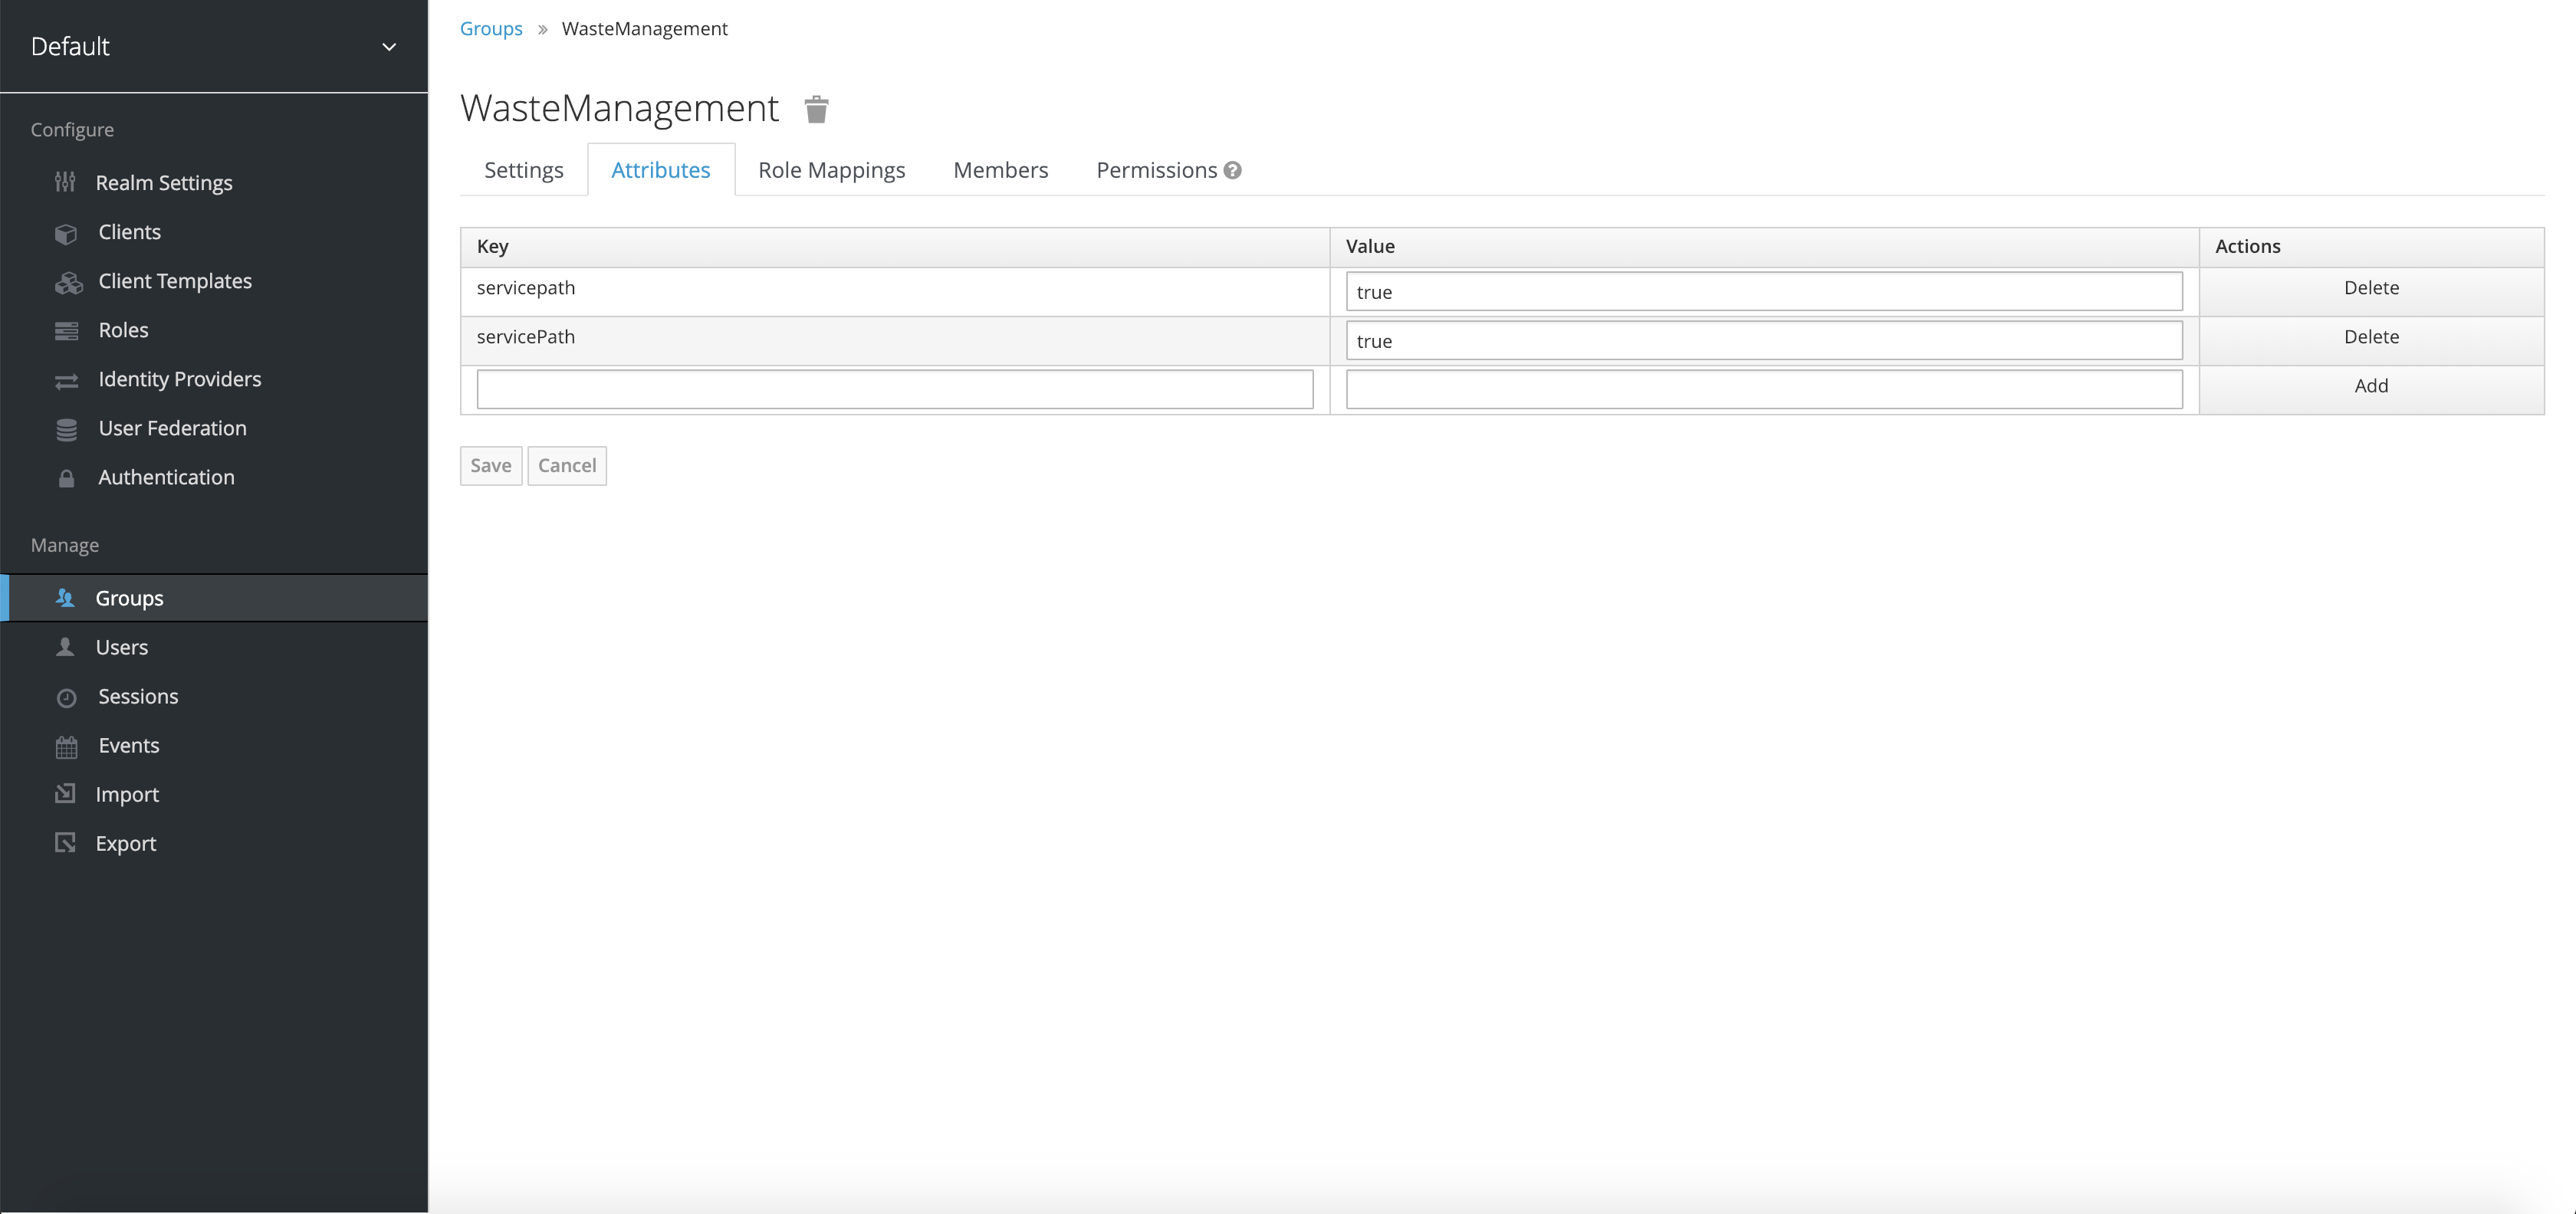This screenshot has height=1214, width=2576.
Task: Click the Realm Settings sliders icon
Action: (x=65, y=182)
